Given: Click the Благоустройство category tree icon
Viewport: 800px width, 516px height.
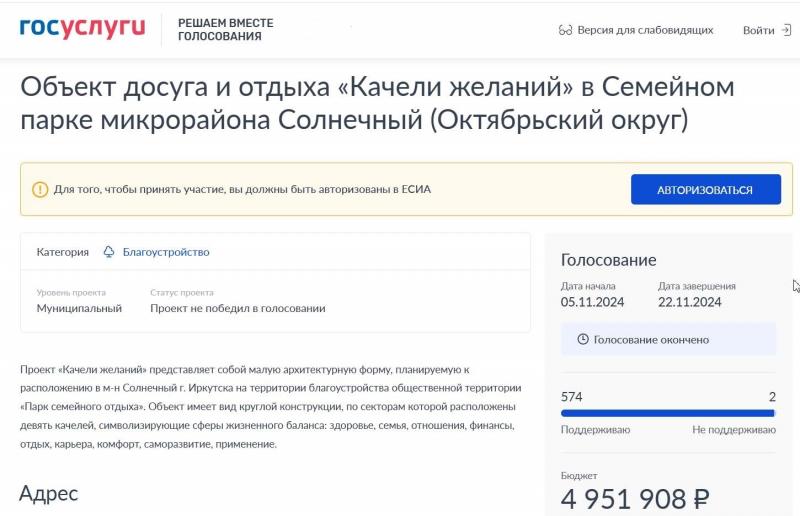Looking at the screenshot, I should pyautogui.click(x=109, y=252).
